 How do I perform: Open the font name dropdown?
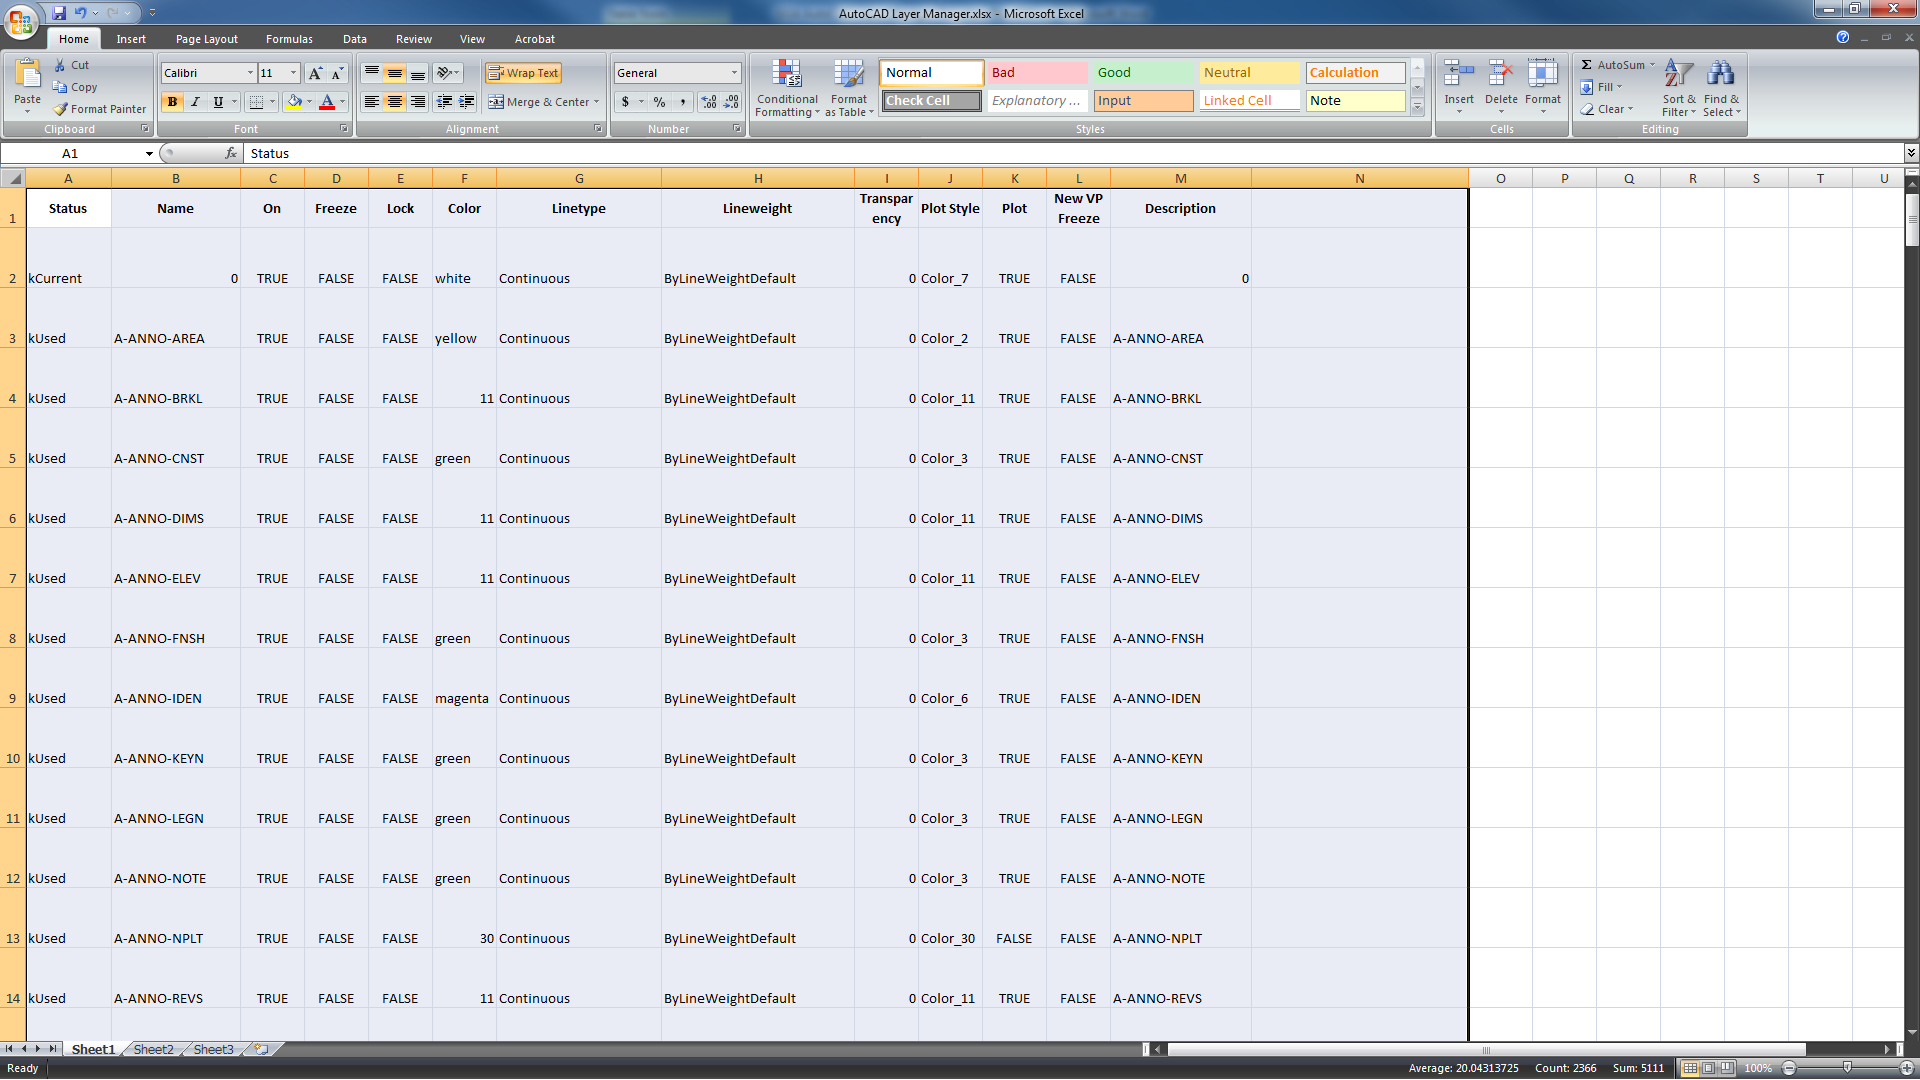click(250, 73)
